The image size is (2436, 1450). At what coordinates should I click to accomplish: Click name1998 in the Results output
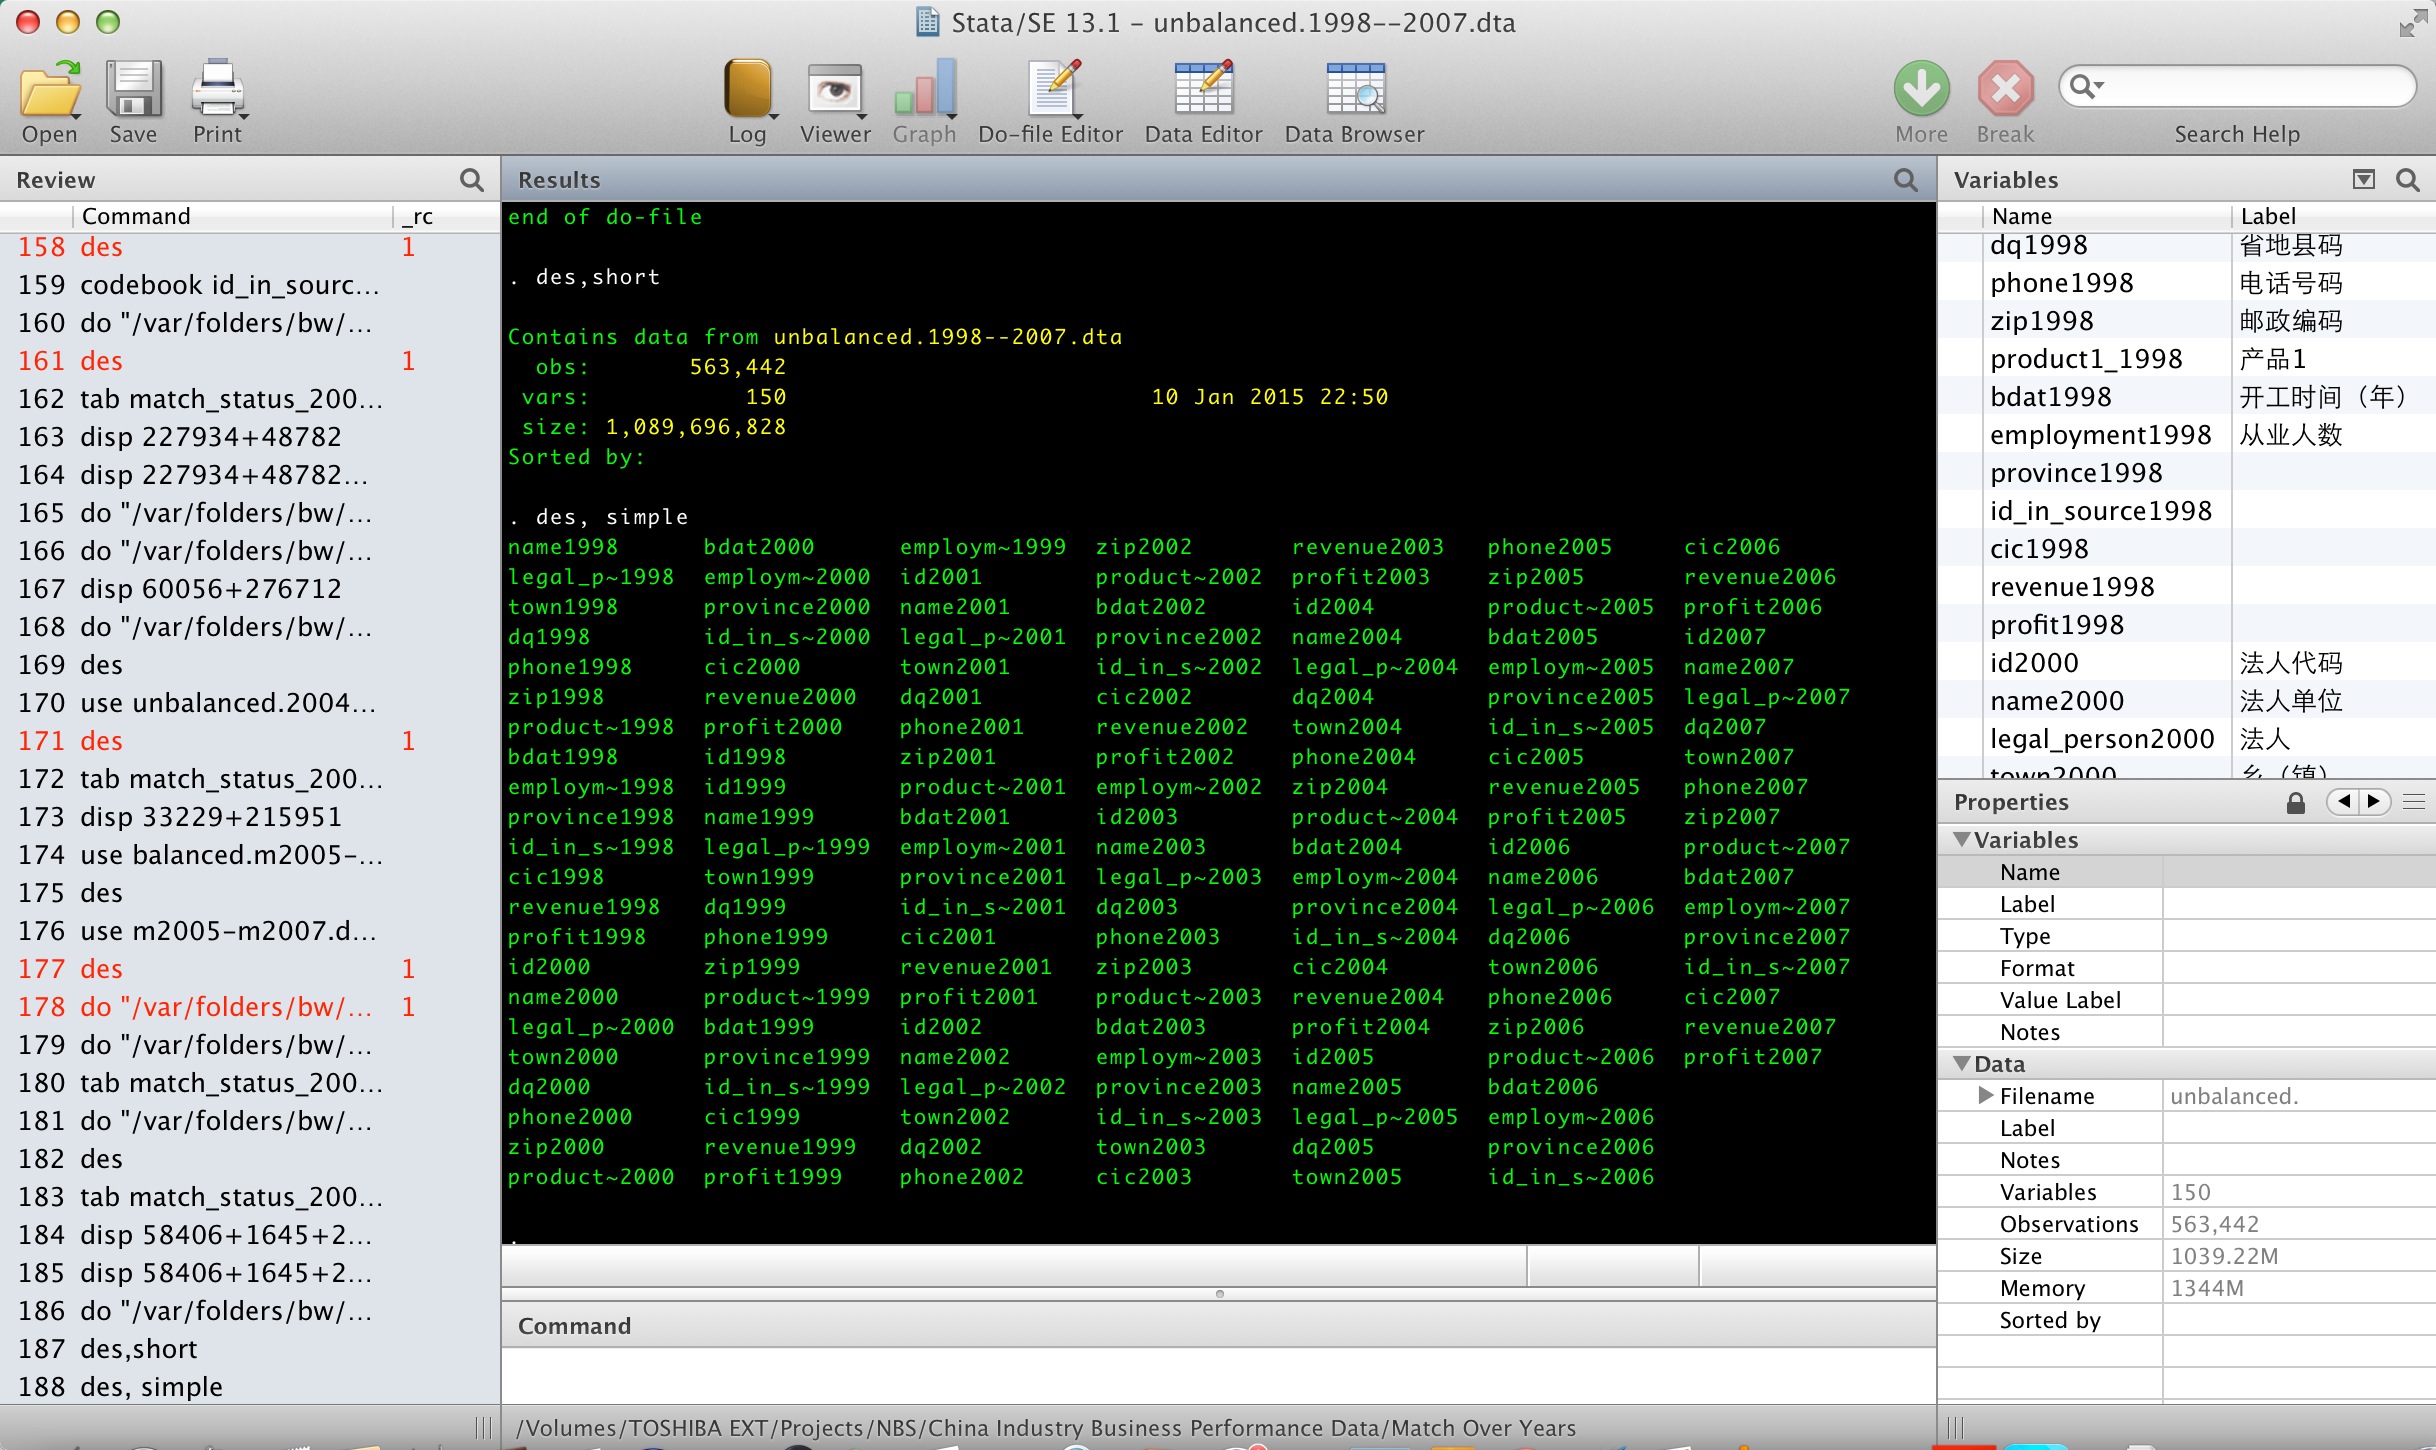pyautogui.click(x=563, y=547)
